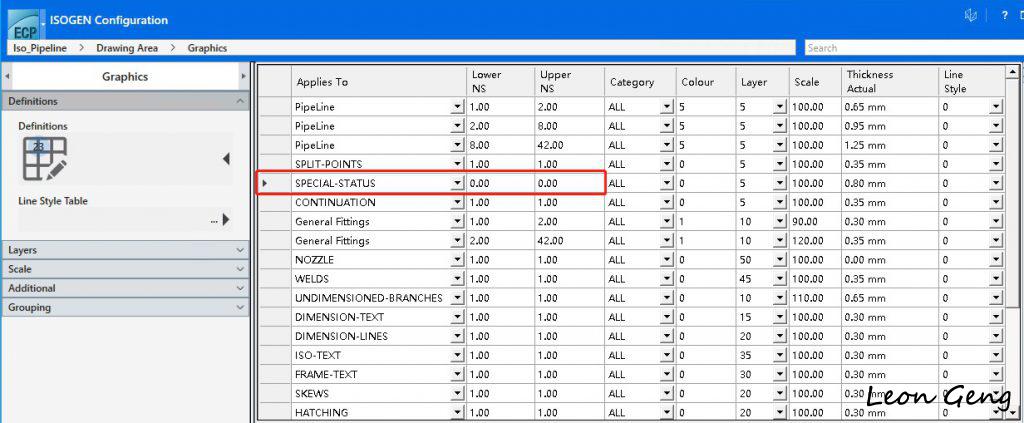Open the Definitions table grid icon

pos(44,159)
